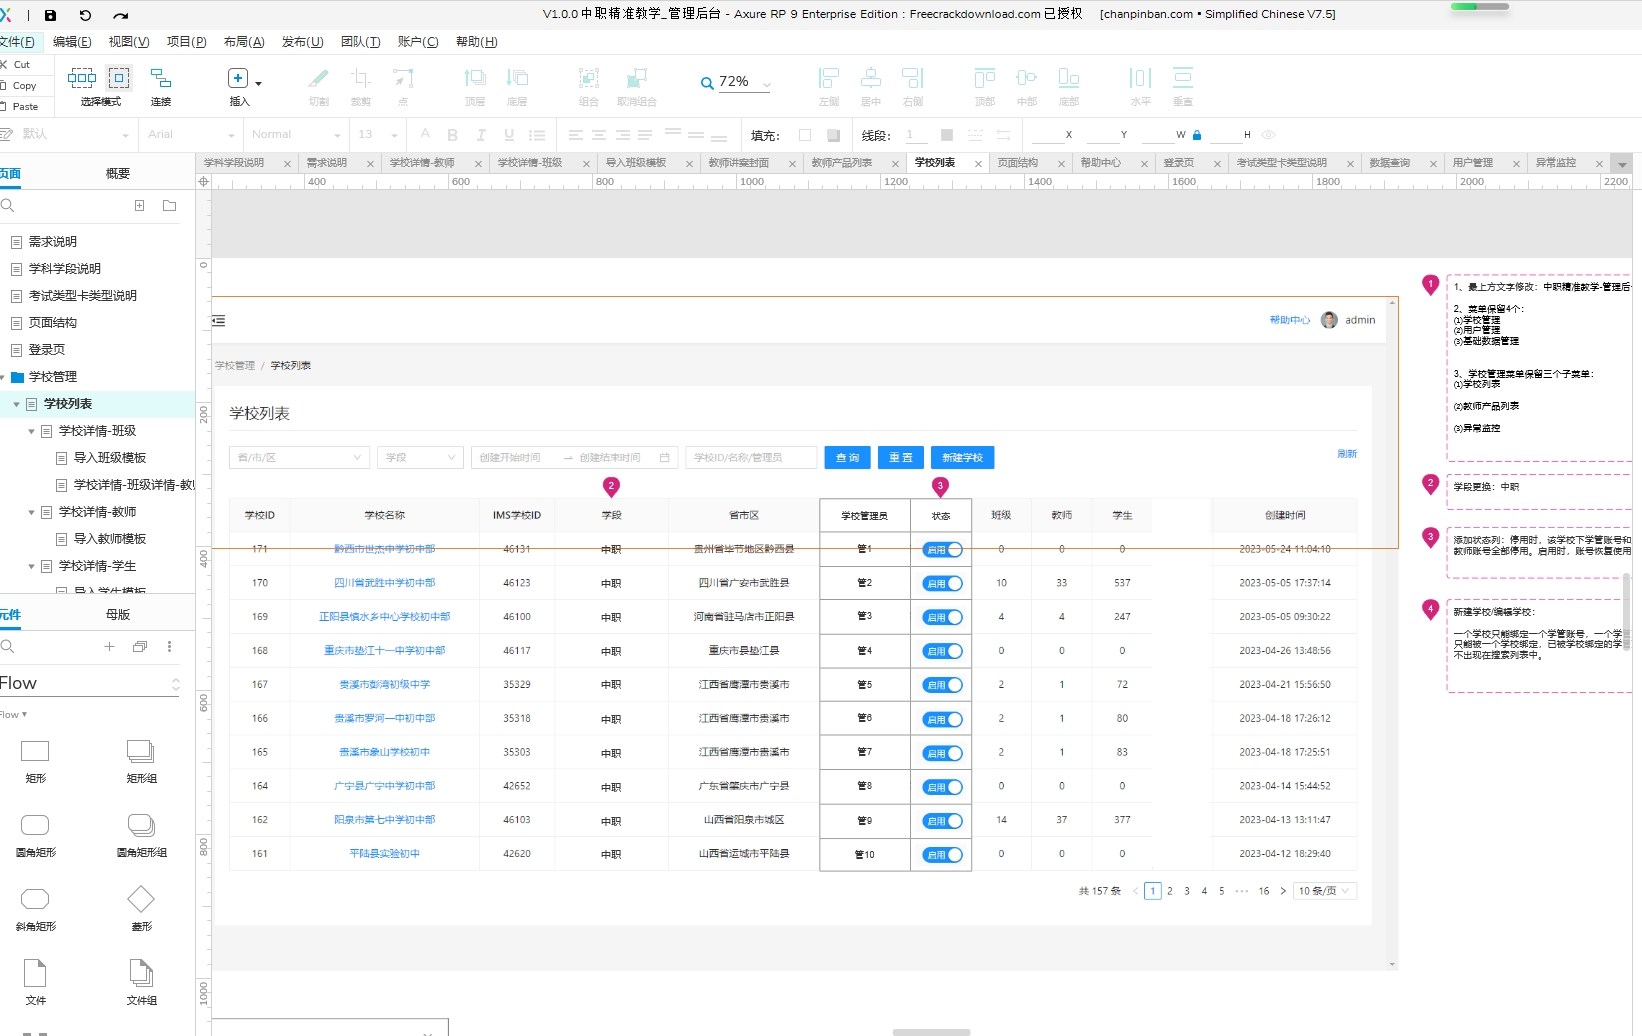Click the Add page icon in pages panel

(140, 205)
